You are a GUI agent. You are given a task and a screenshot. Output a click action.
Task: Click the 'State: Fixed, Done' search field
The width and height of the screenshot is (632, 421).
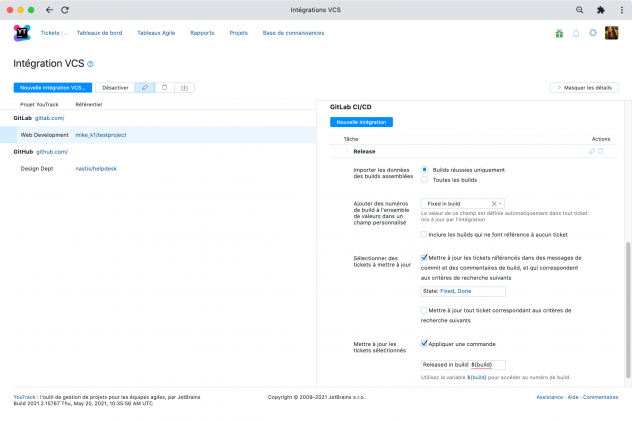coord(463,292)
